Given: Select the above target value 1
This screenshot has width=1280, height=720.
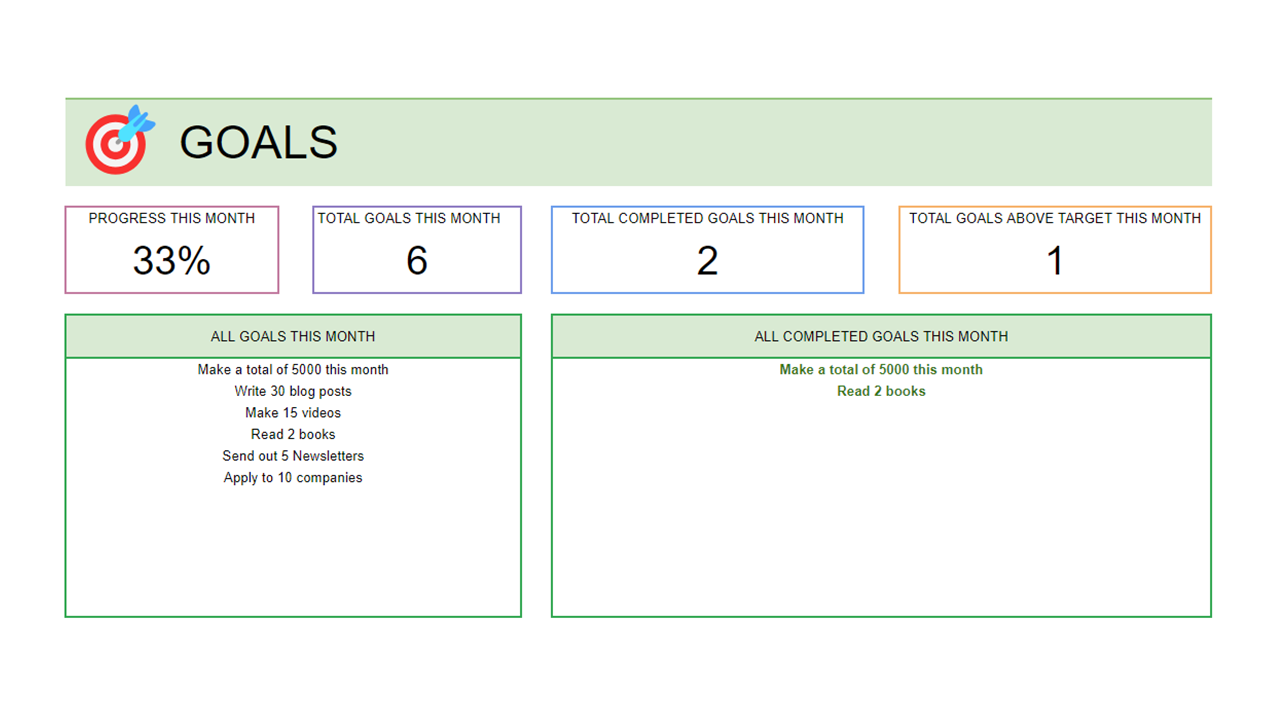Looking at the screenshot, I should [1055, 261].
